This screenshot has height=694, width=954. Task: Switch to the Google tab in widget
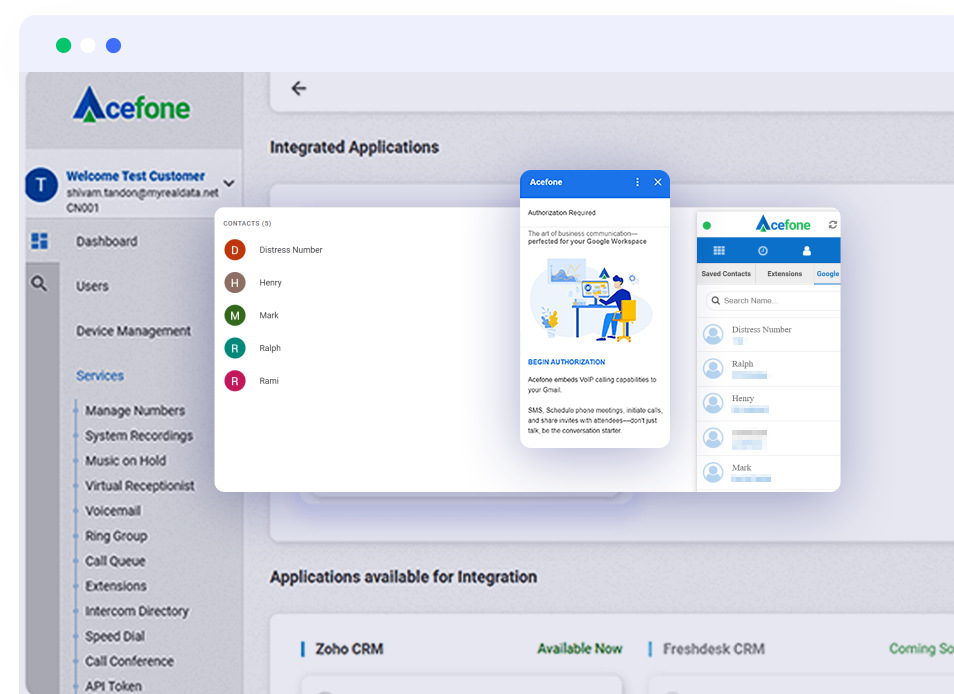tap(827, 274)
